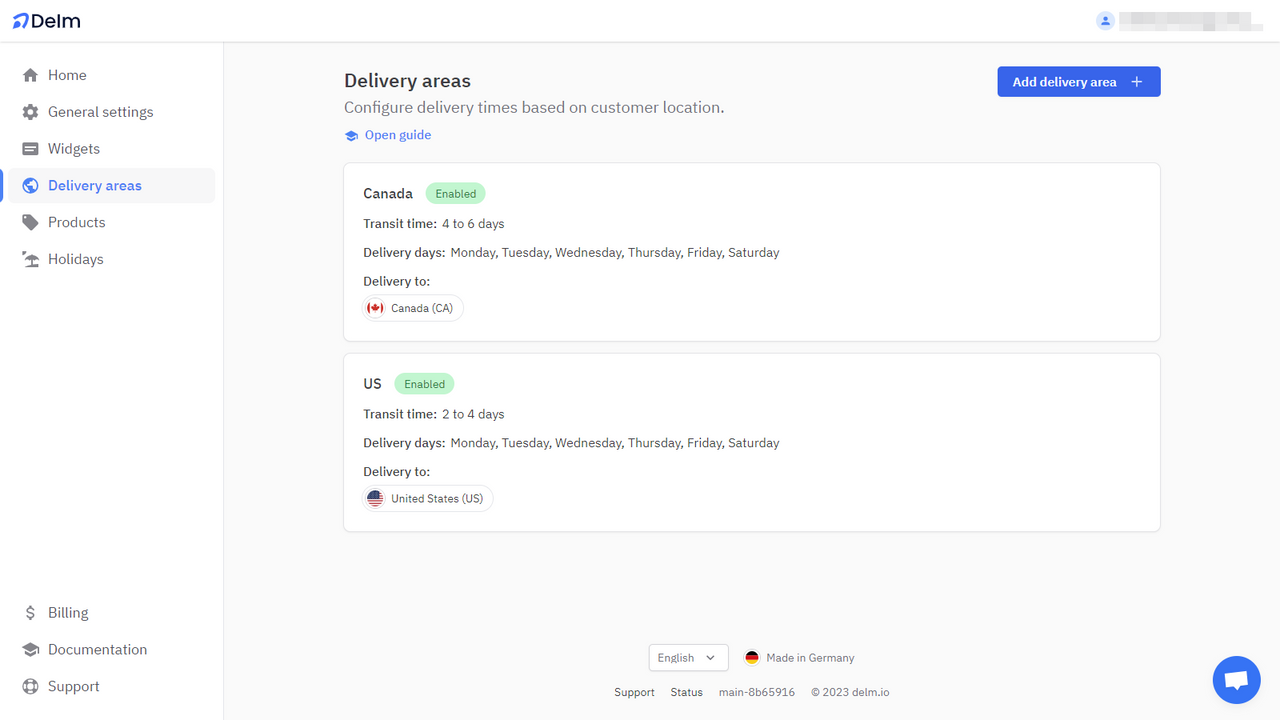Viewport: 1280px width, 720px height.
Task: Click the Enabled badge on the US area
Action: (x=424, y=383)
